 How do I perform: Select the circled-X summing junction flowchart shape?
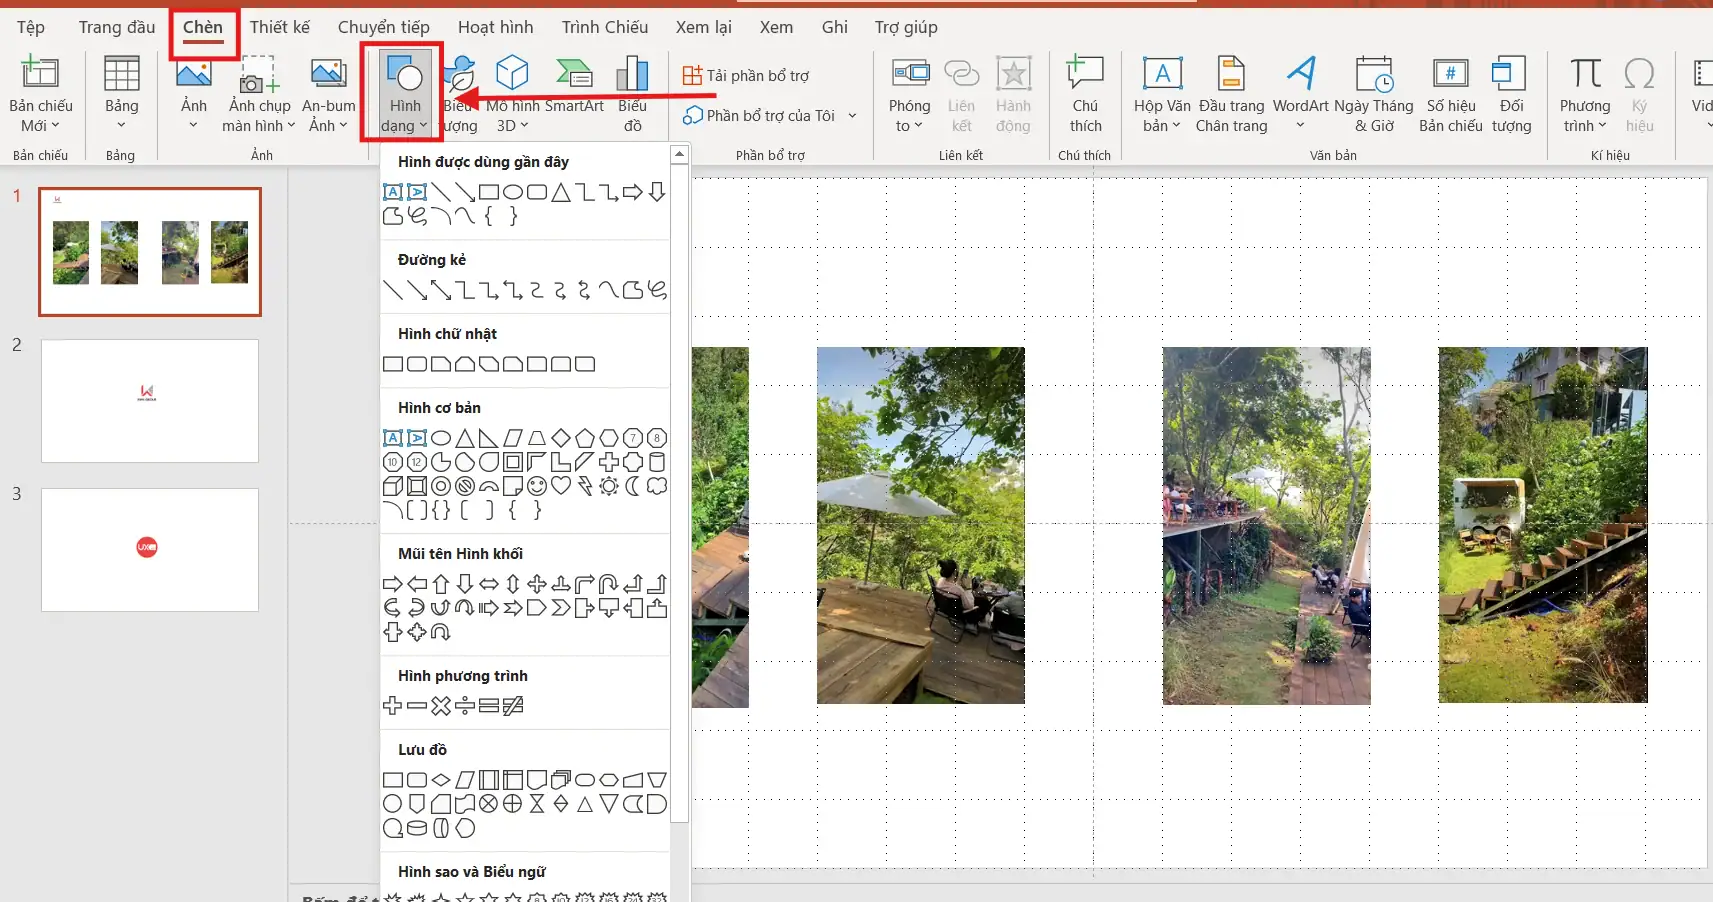(x=489, y=804)
